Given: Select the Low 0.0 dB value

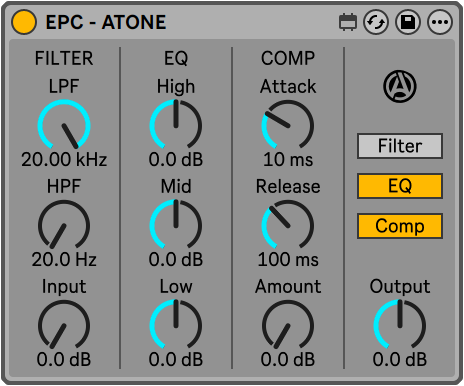Looking at the screenshot, I should point(176,359).
